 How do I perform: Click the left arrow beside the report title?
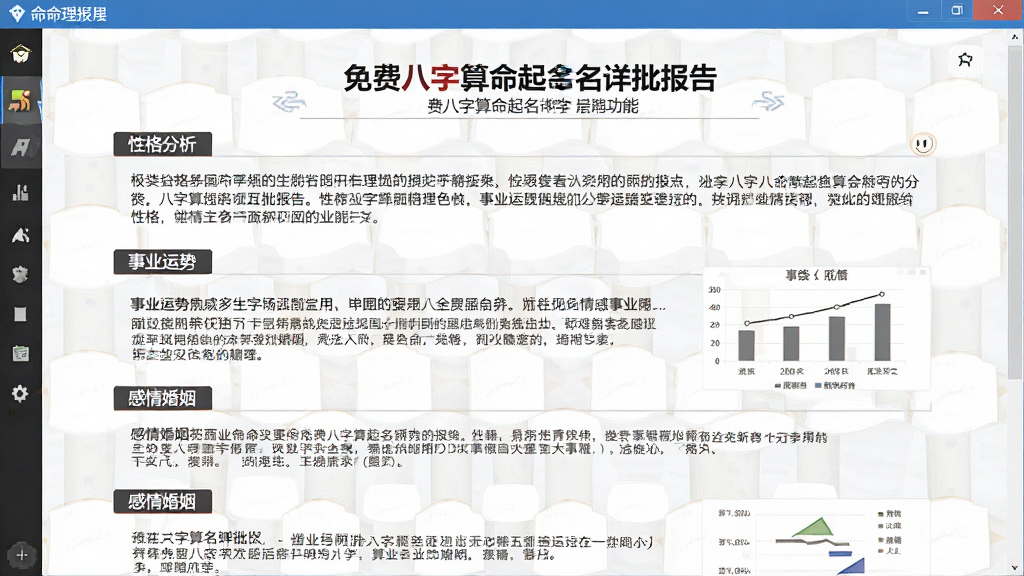point(289,101)
